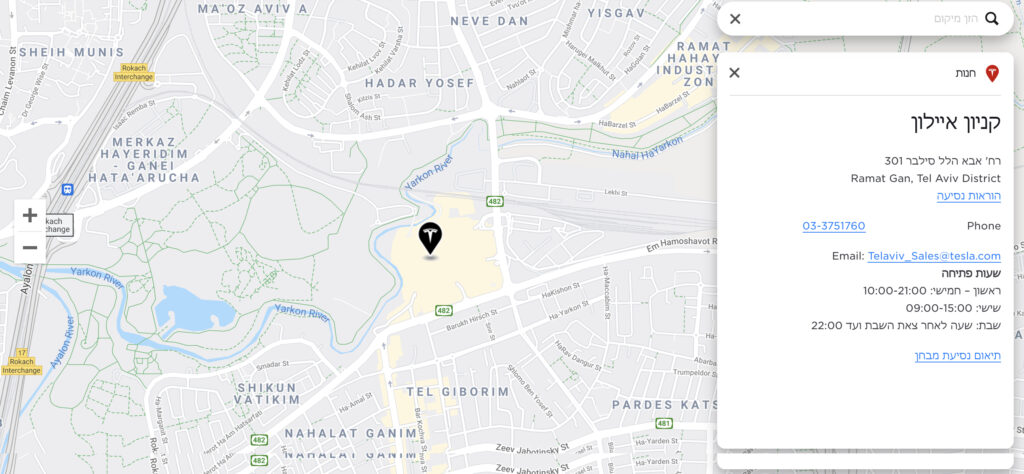Zoom out using the minus button

point(30,247)
